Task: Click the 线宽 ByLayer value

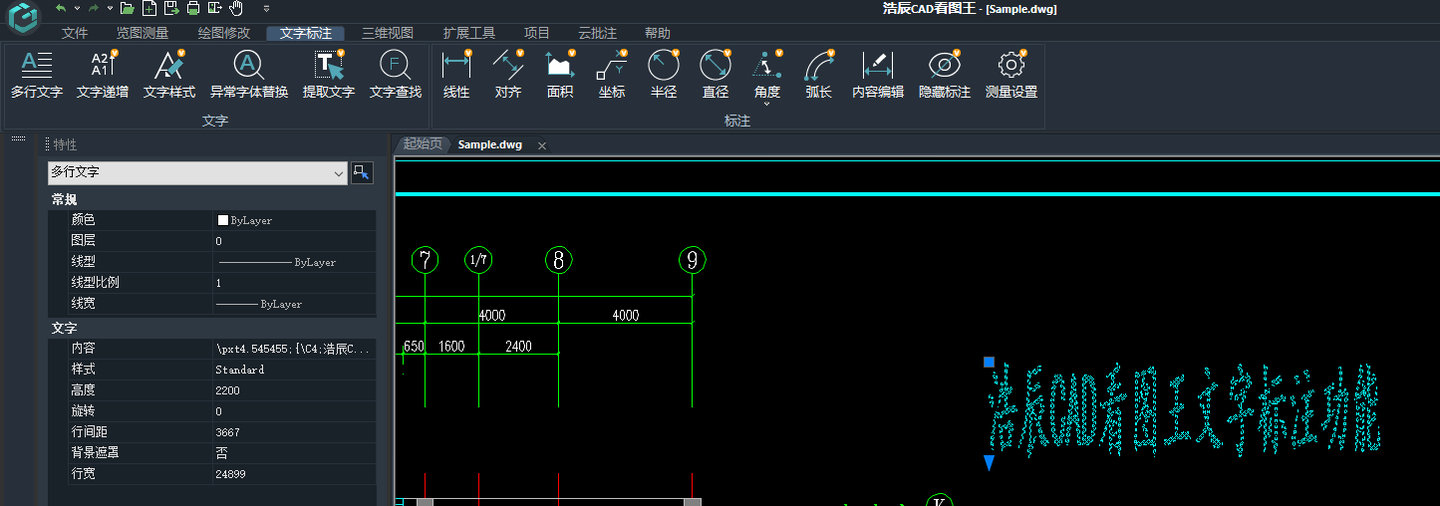Action: (x=295, y=304)
